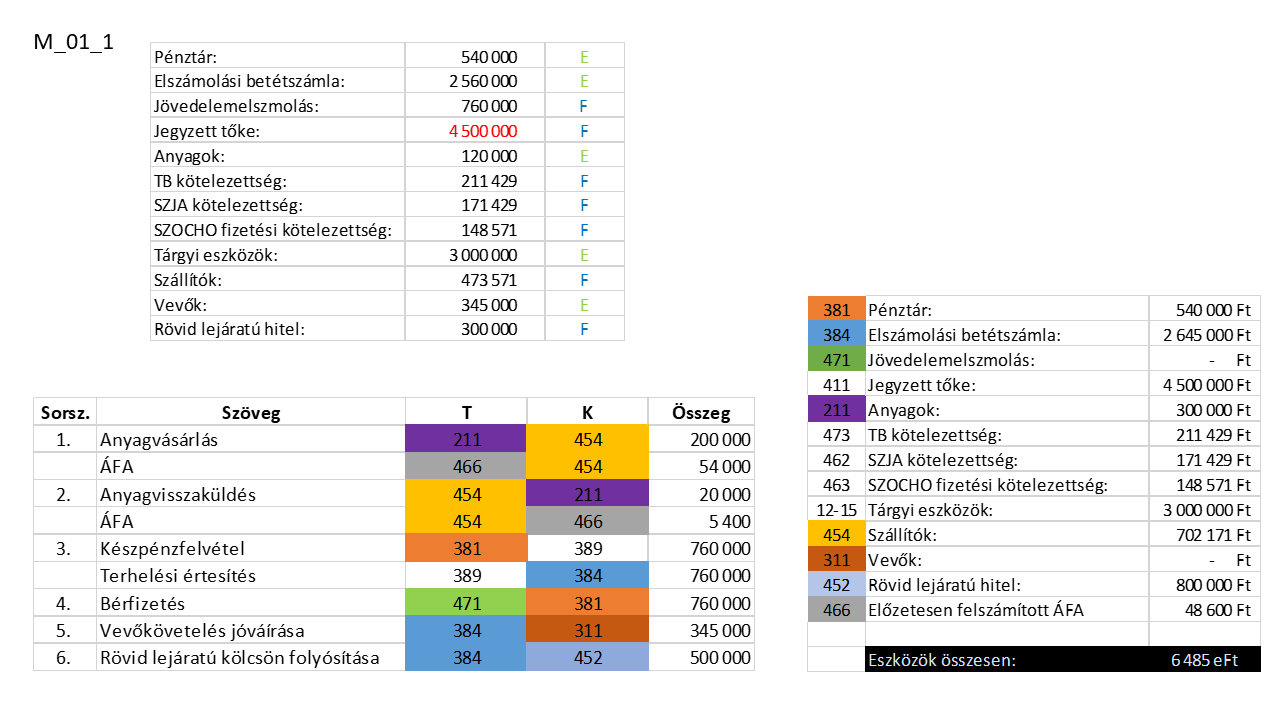Click the K credit column header
Screen dimensions: 1280x720
(x=587, y=412)
